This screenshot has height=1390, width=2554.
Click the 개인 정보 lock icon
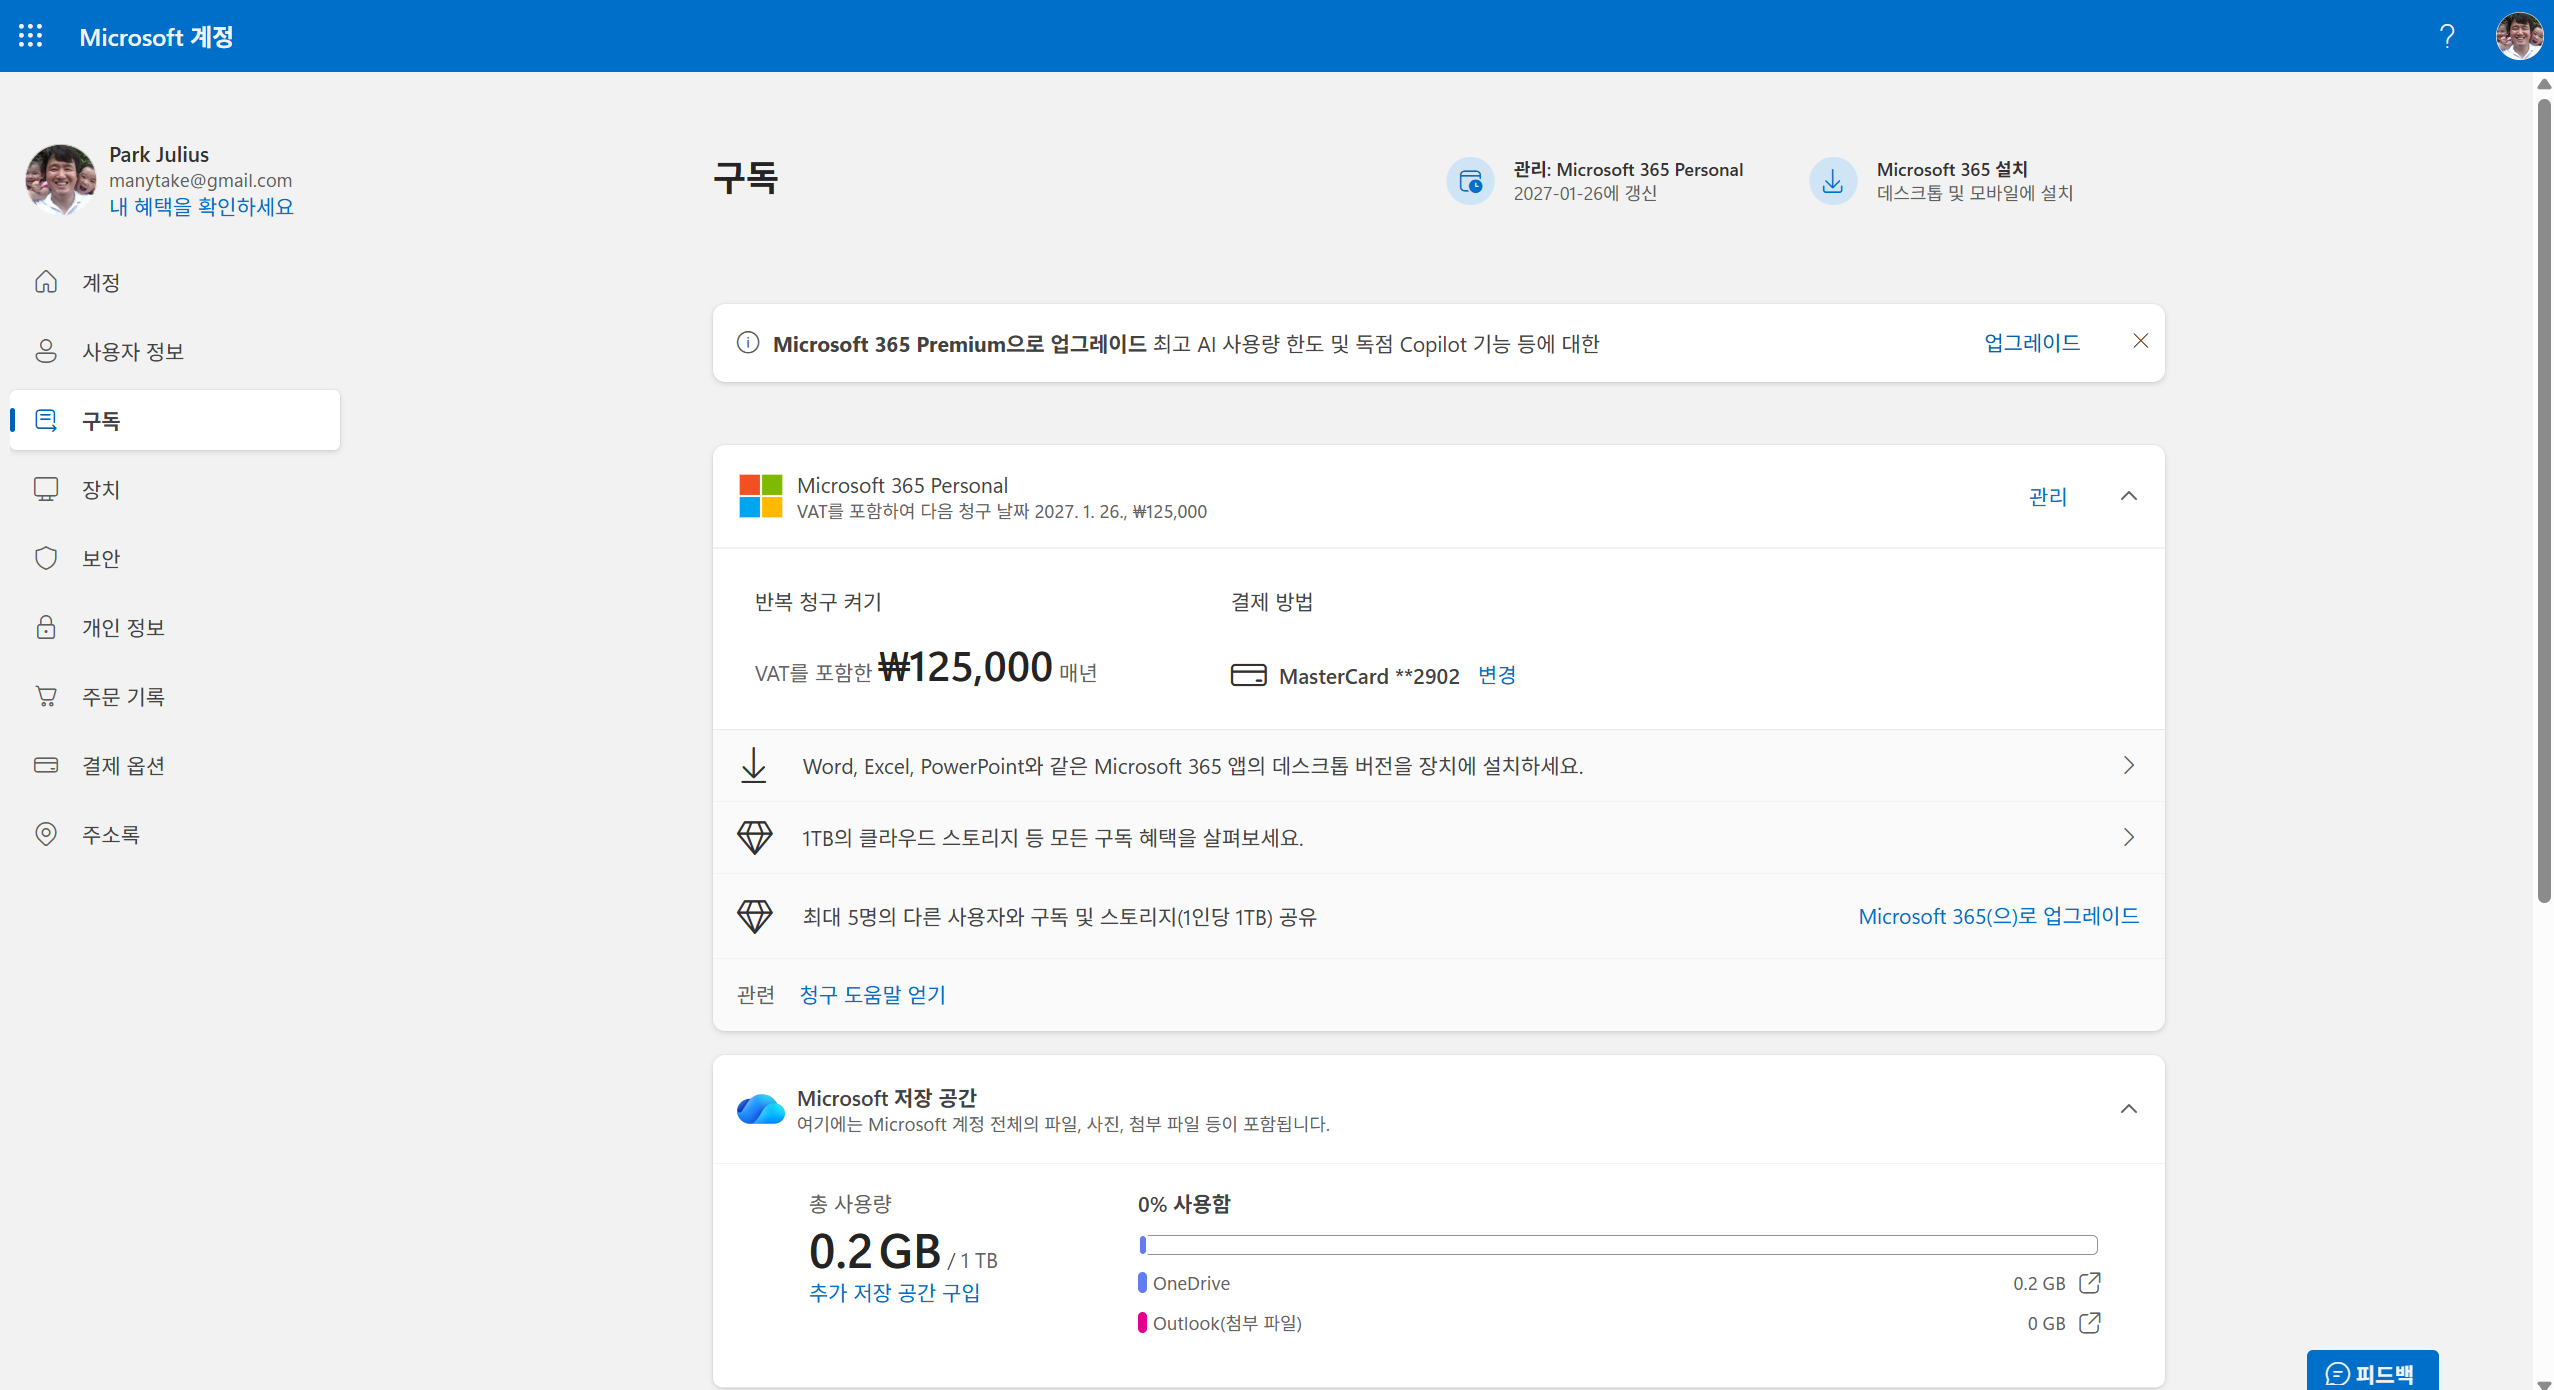click(x=46, y=627)
